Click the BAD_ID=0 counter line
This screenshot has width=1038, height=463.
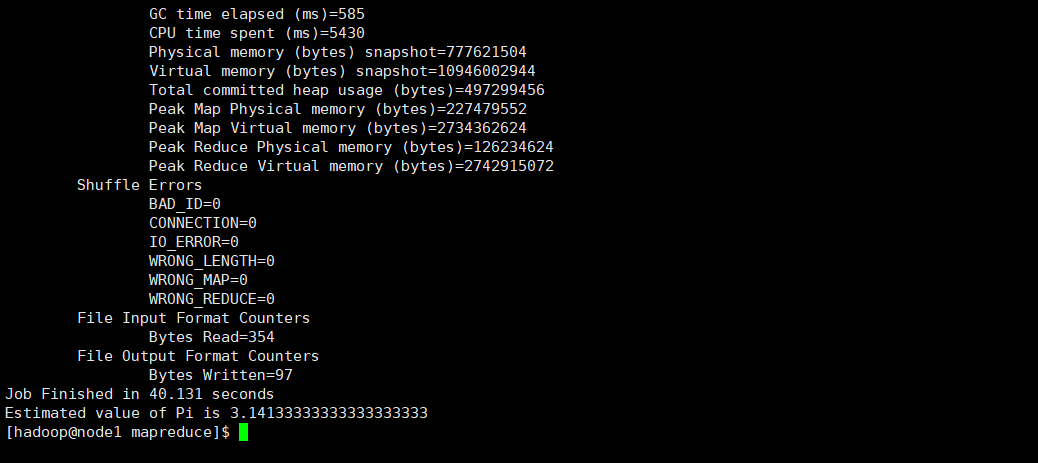pyautogui.click(x=184, y=204)
